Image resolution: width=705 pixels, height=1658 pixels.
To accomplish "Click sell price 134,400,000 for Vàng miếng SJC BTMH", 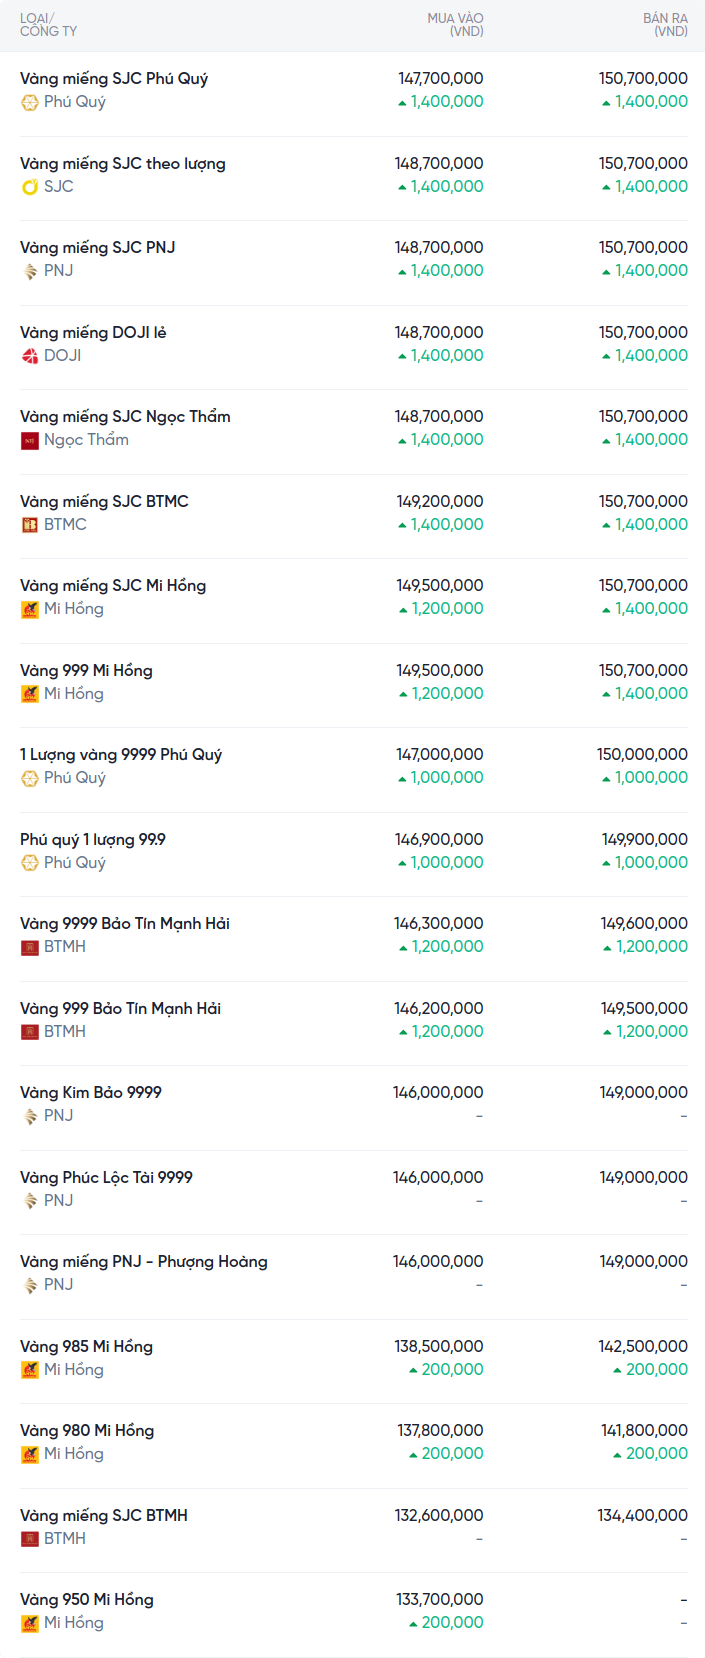I will pyautogui.click(x=642, y=1515).
